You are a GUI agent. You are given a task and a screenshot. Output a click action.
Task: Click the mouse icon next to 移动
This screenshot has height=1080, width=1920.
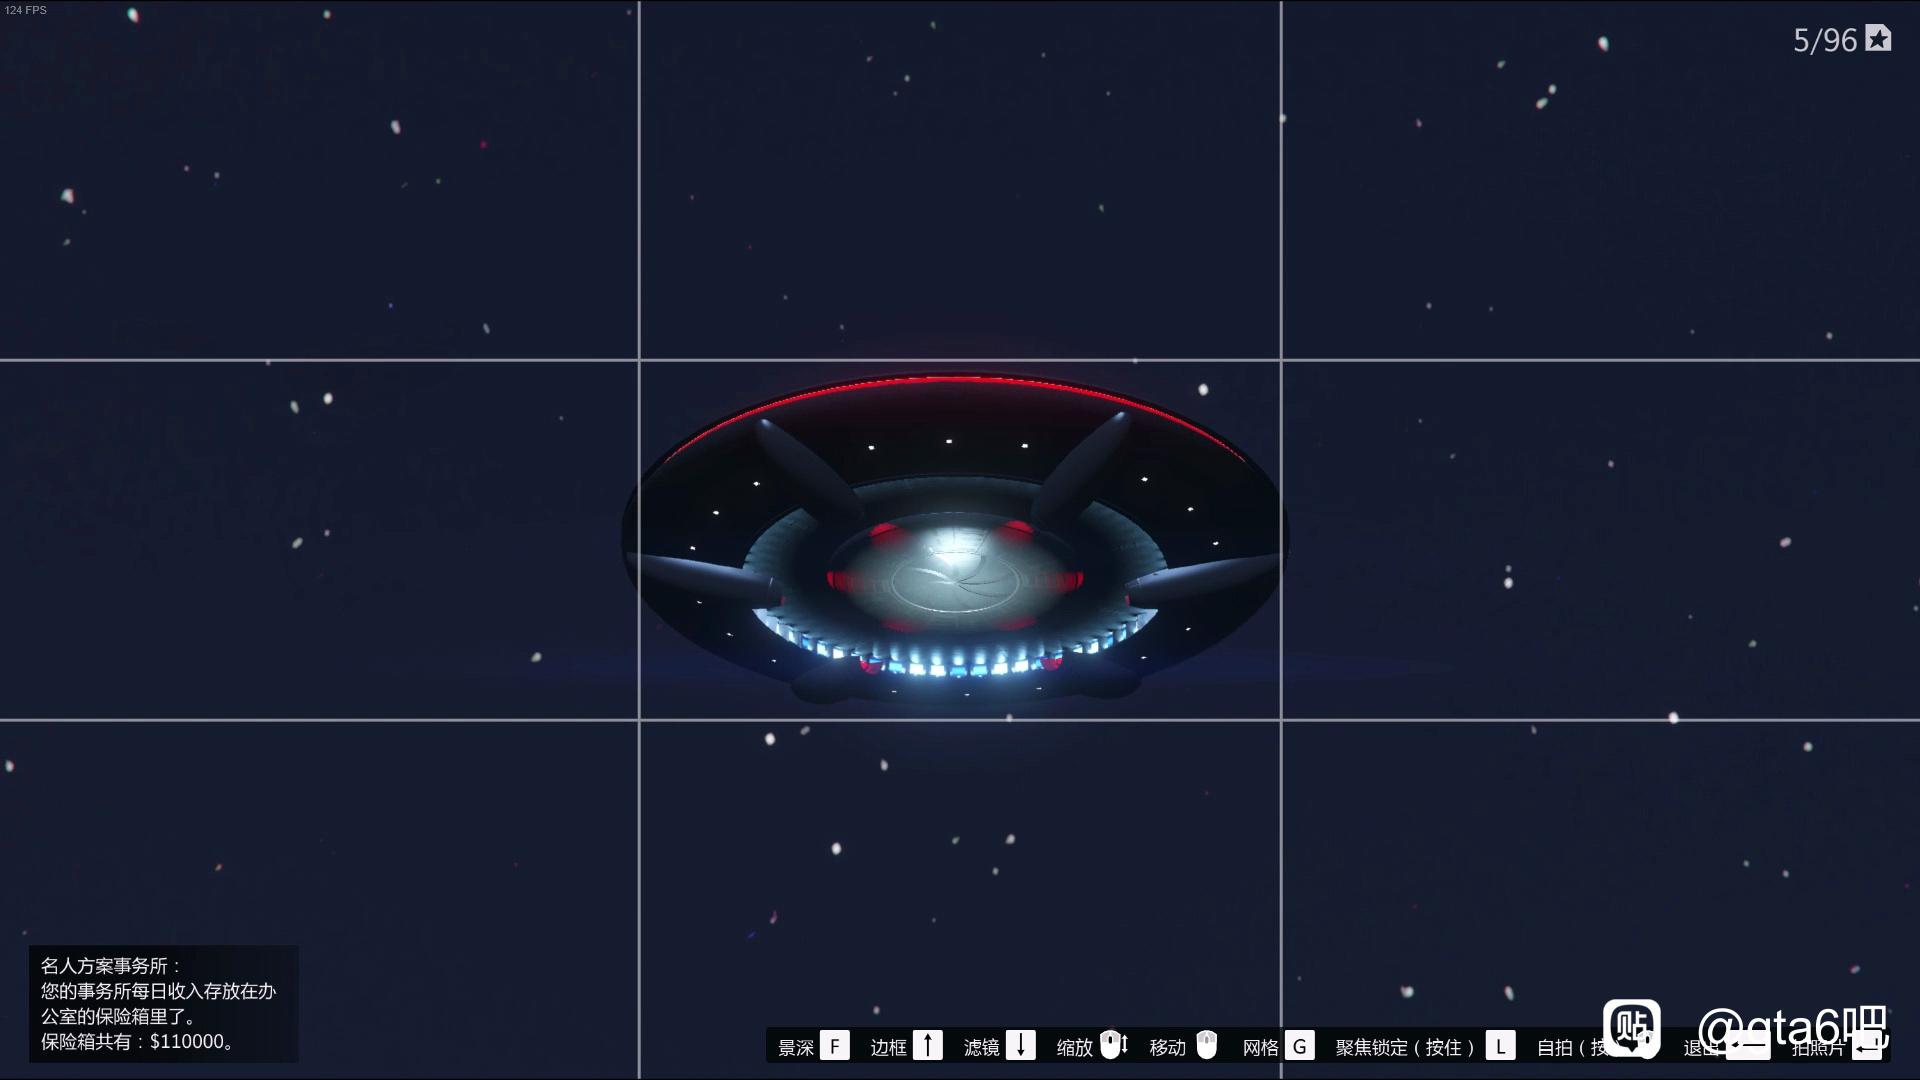1207,1045
